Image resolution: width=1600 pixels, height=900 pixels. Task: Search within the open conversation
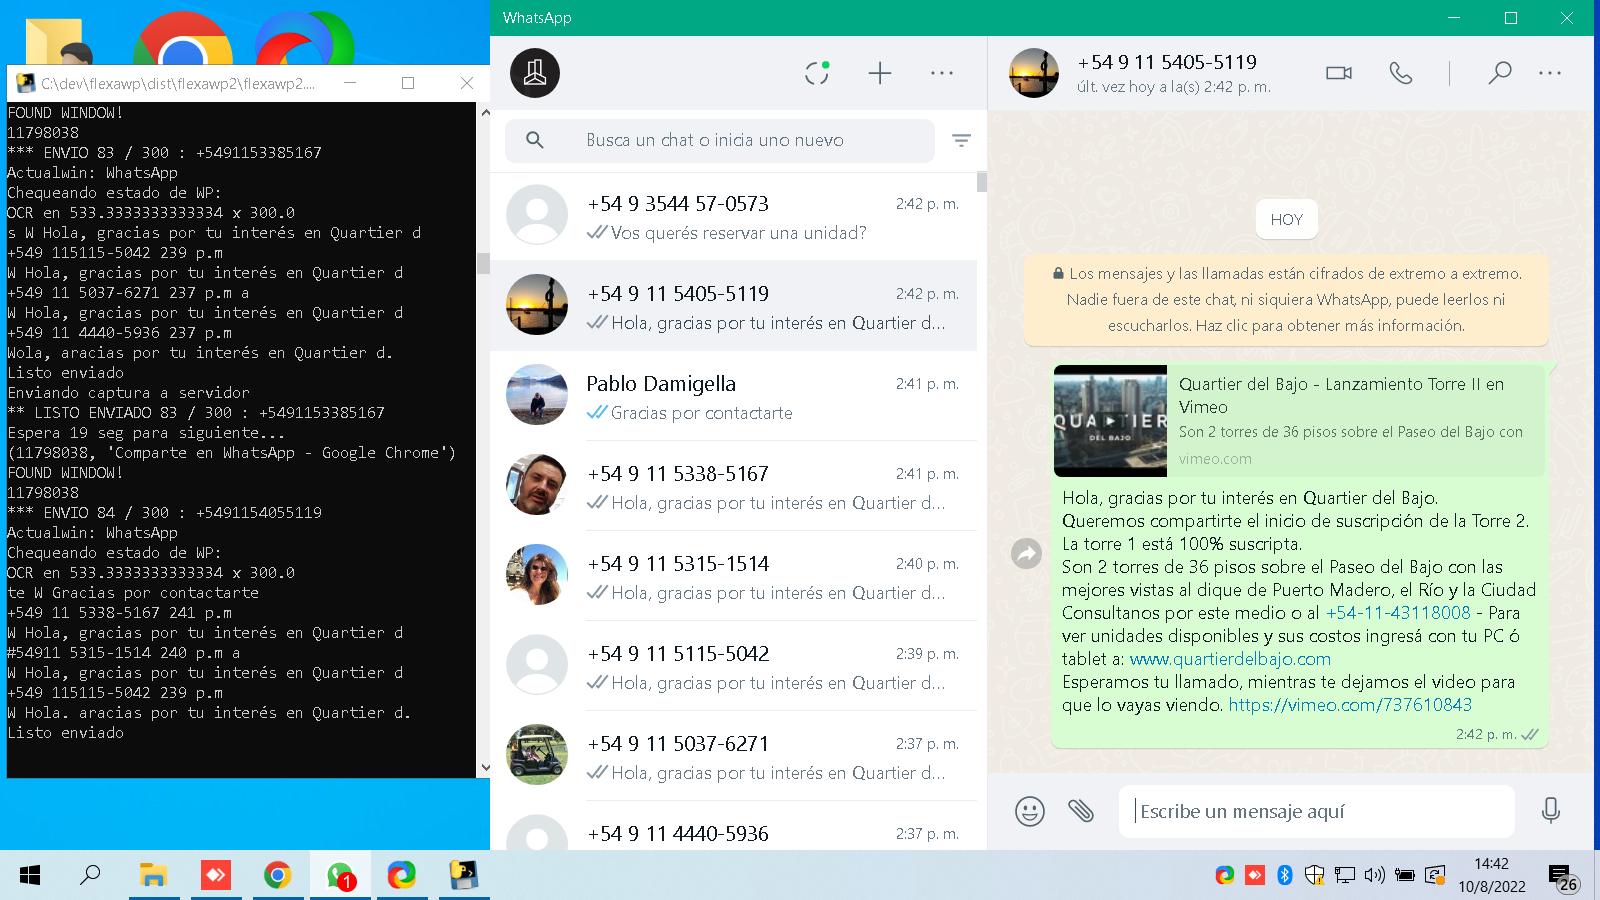1499,73
